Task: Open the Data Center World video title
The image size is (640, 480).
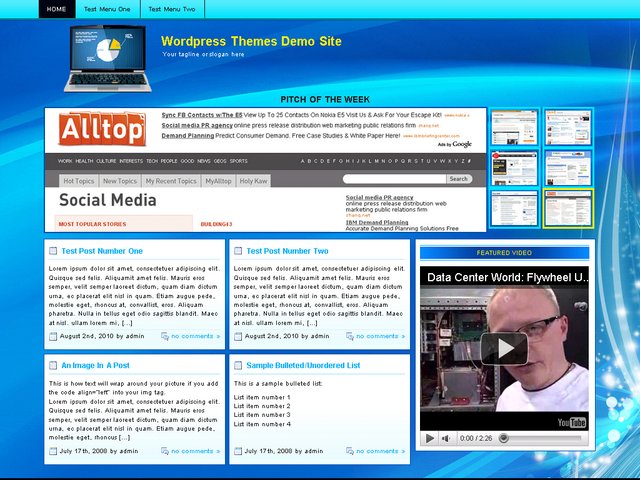Action: pyautogui.click(x=507, y=278)
